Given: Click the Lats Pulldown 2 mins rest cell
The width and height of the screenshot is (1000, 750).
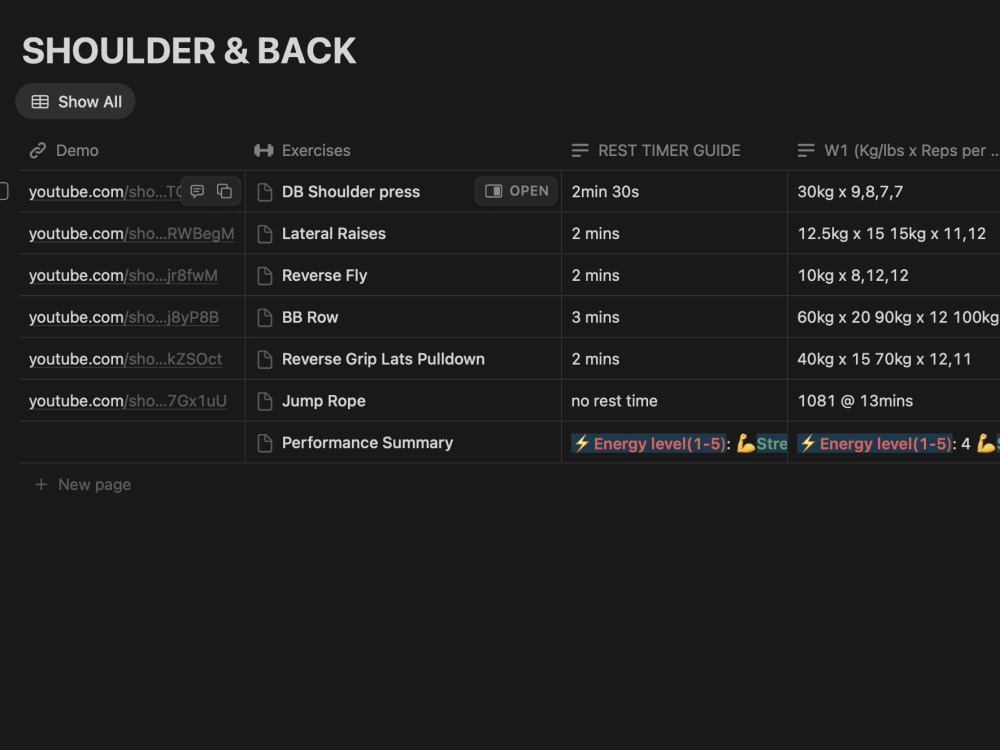Looking at the screenshot, I should click(x=674, y=359).
